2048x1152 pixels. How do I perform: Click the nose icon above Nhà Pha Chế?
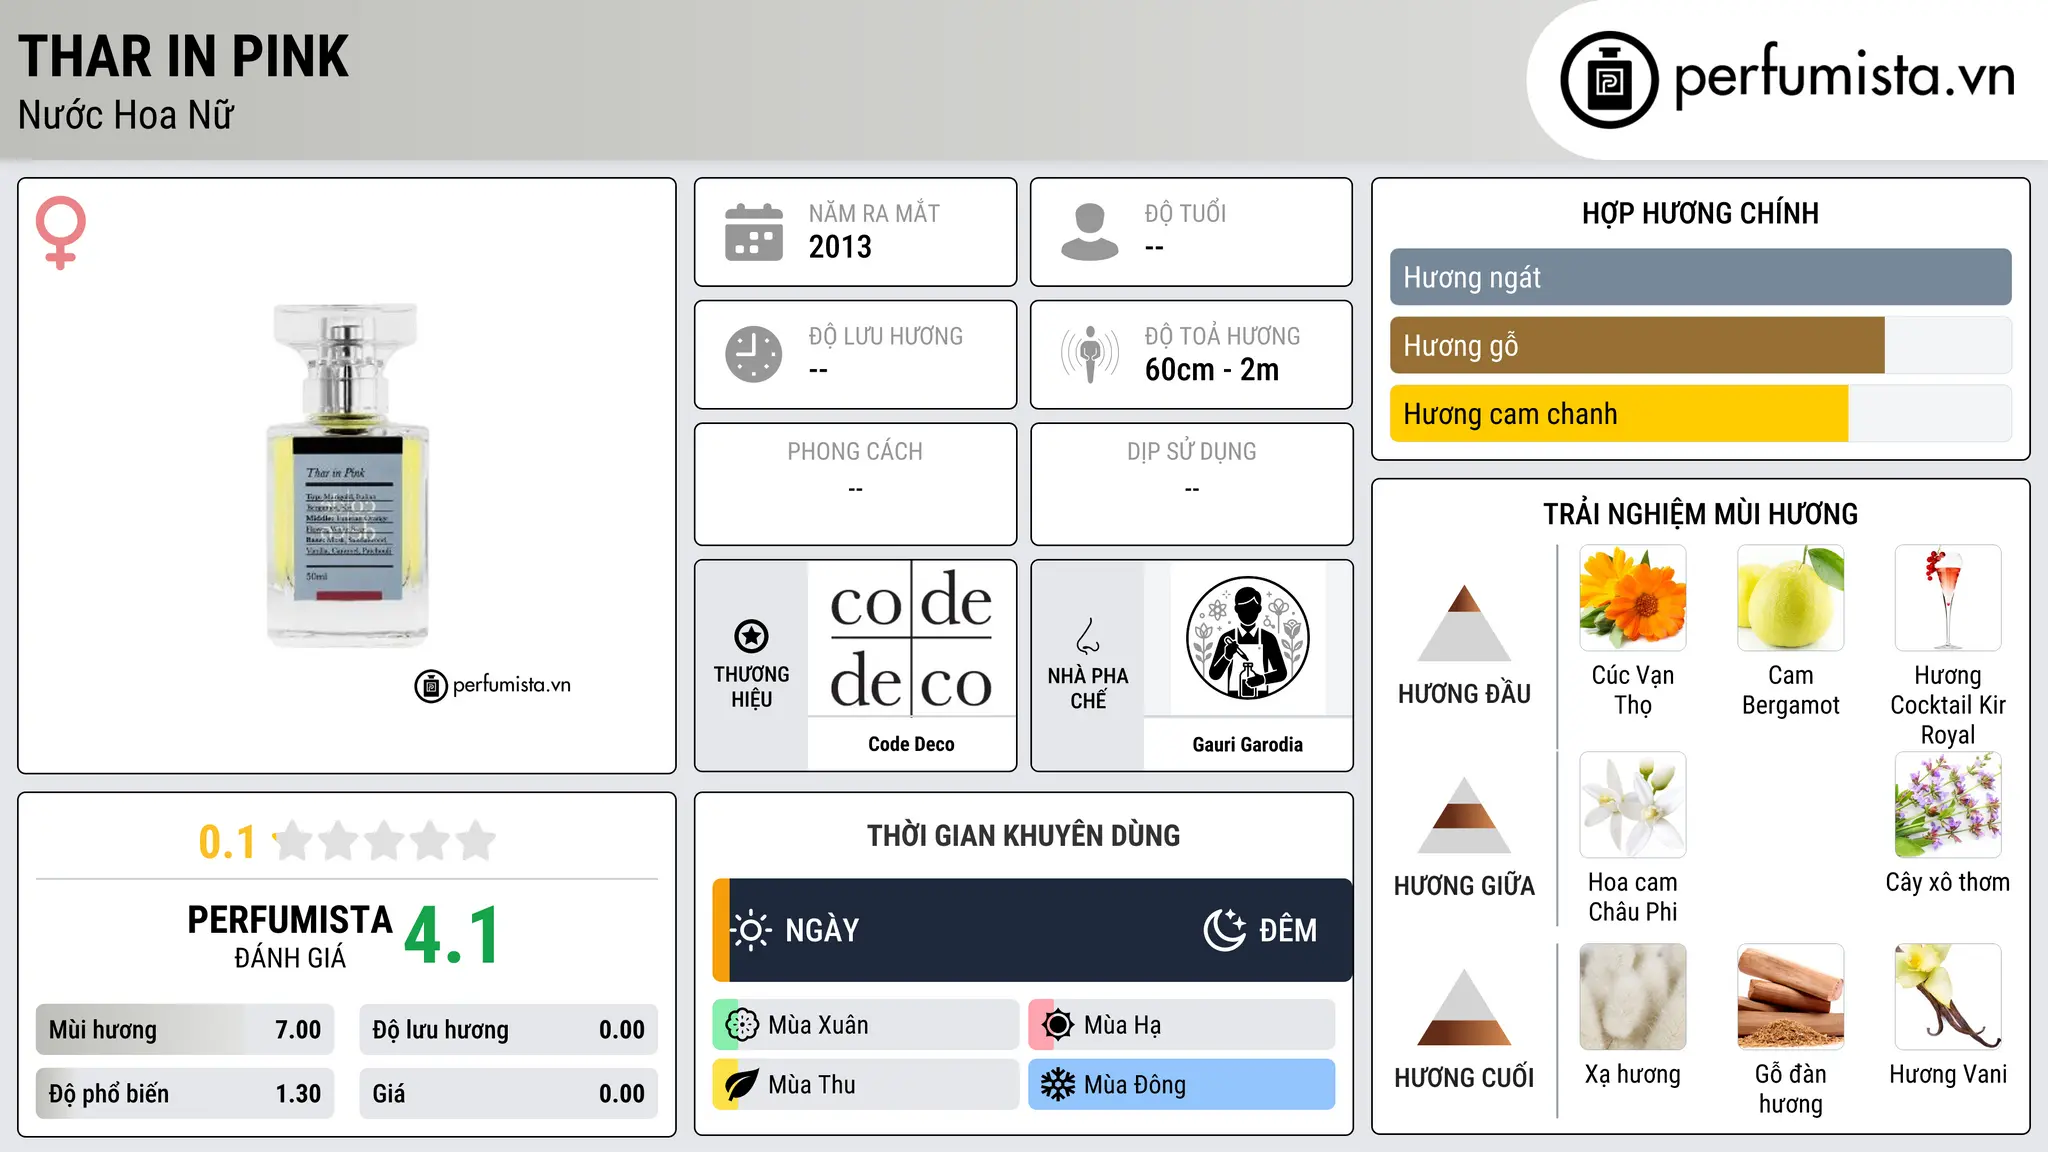(x=1088, y=636)
